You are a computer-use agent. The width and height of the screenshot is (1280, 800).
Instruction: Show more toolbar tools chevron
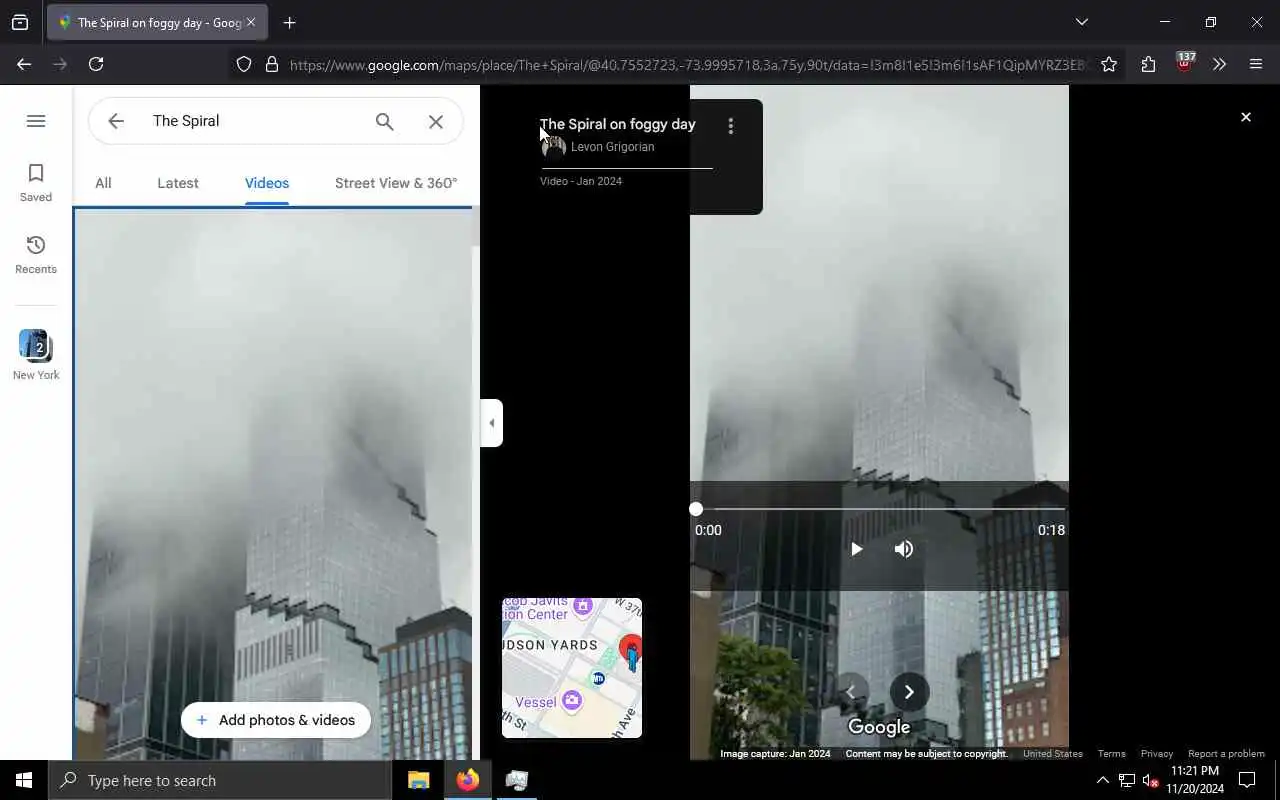pyautogui.click(x=1219, y=64)
